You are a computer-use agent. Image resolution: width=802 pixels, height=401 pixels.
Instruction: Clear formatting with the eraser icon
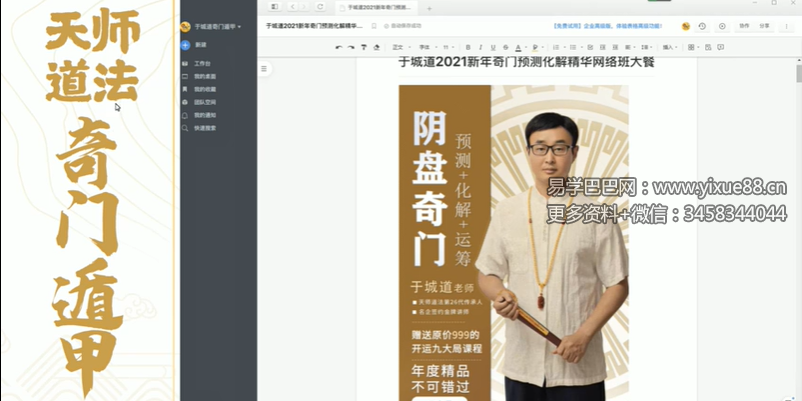[376, 47]
